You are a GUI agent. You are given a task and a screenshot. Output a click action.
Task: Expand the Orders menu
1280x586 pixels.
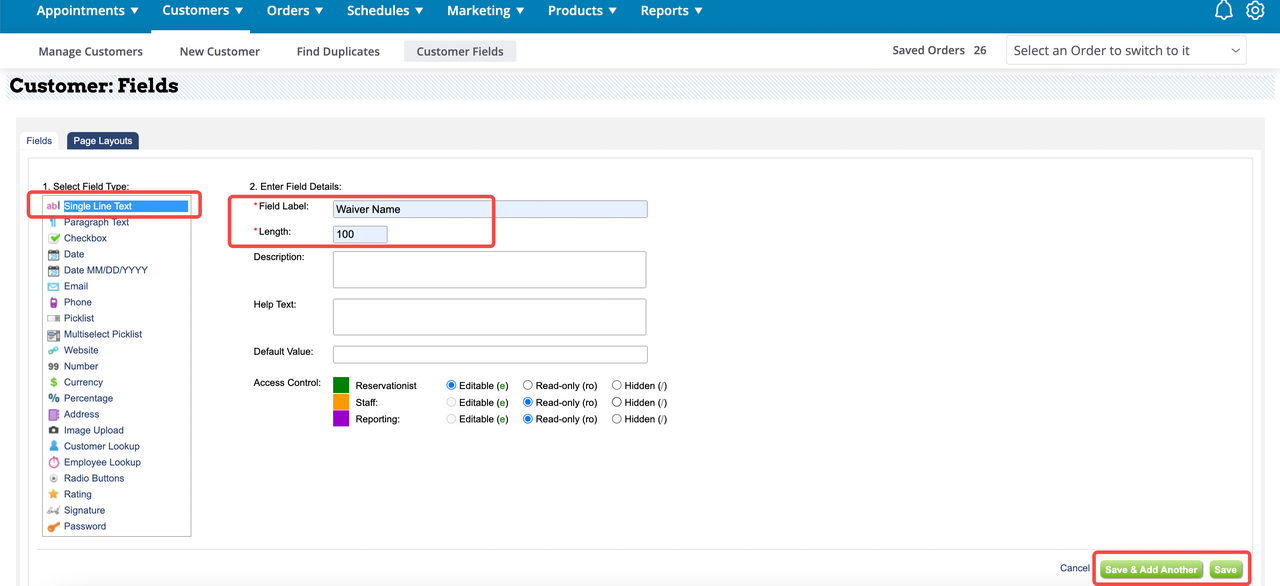(x=295, y=11)
